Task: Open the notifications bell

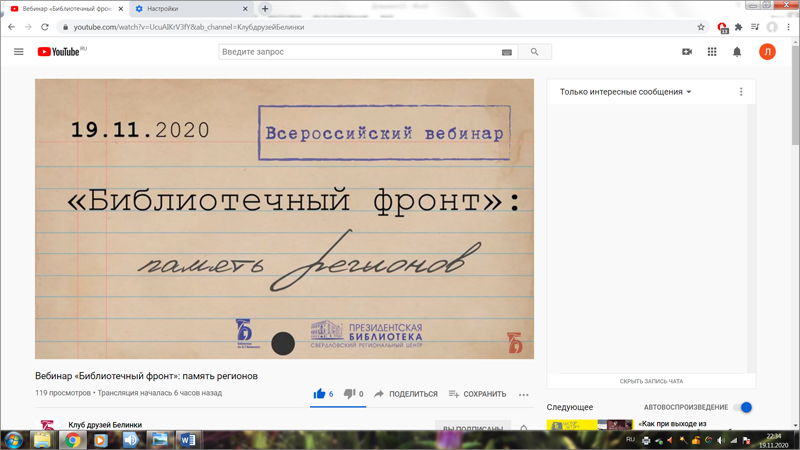Action: [x=737, y=52]
